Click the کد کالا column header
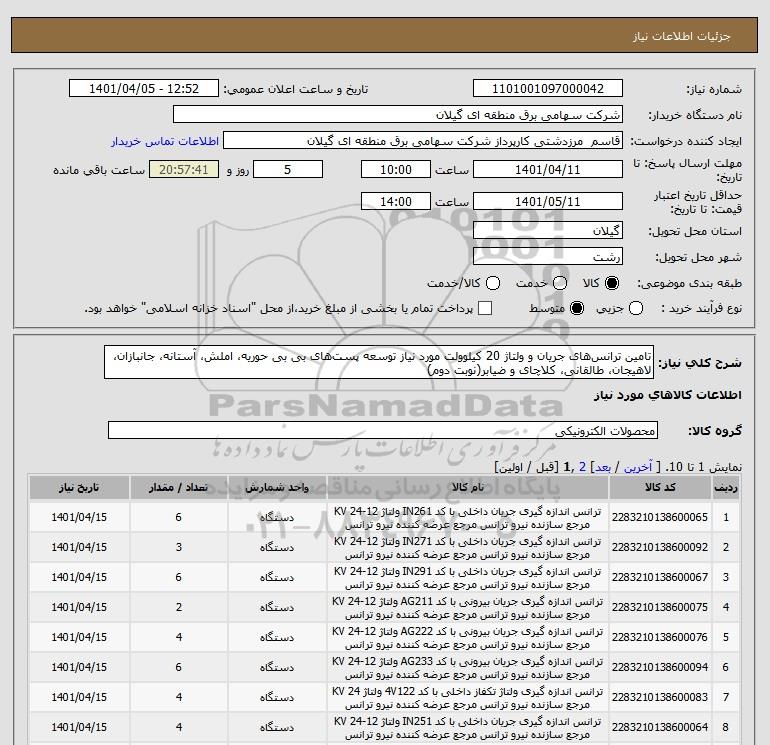Viewport: 770px width, 745px height. 660,487
